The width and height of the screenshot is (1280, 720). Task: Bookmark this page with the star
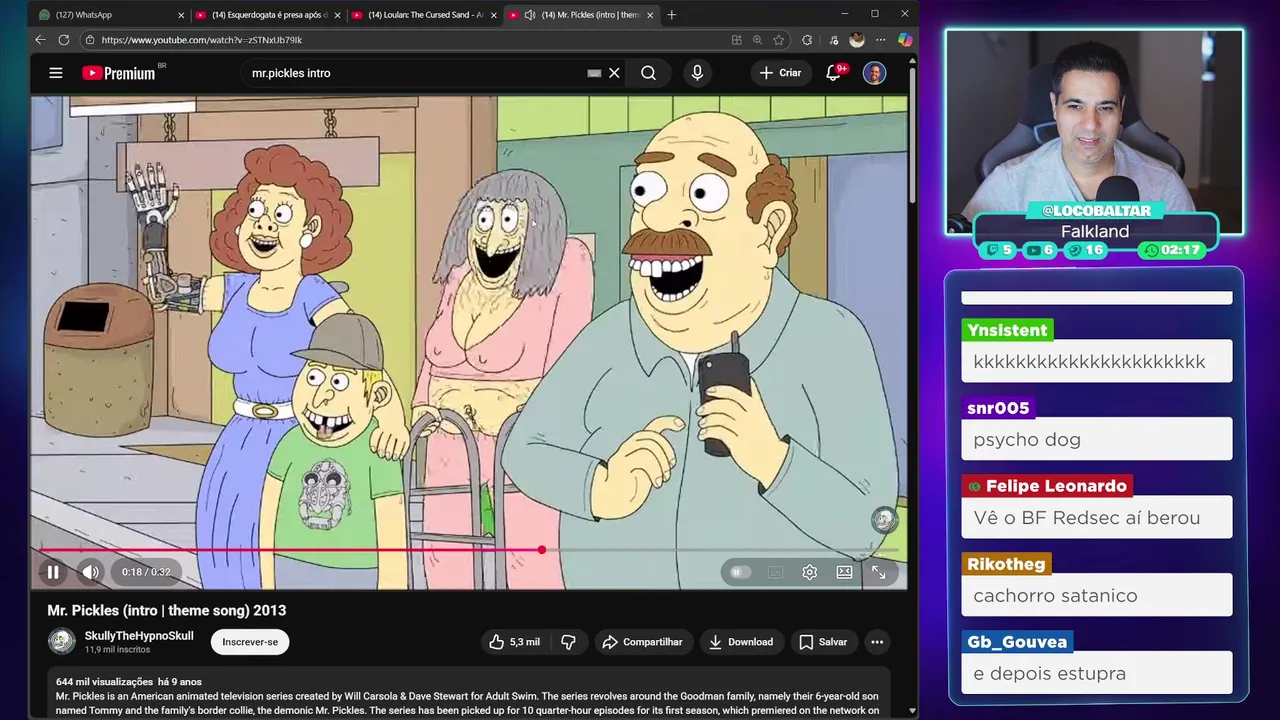click(779, 40)
